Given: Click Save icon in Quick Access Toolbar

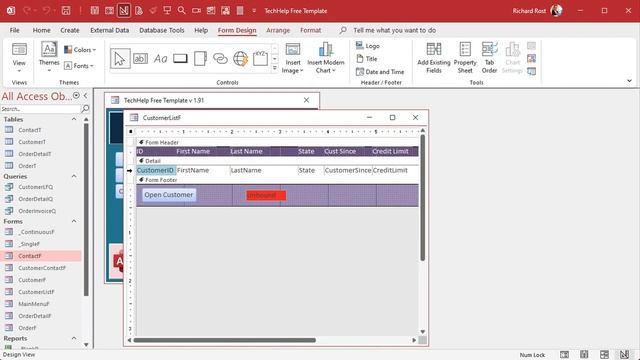Looking at the screenshot, I should [x=66, y=11].
